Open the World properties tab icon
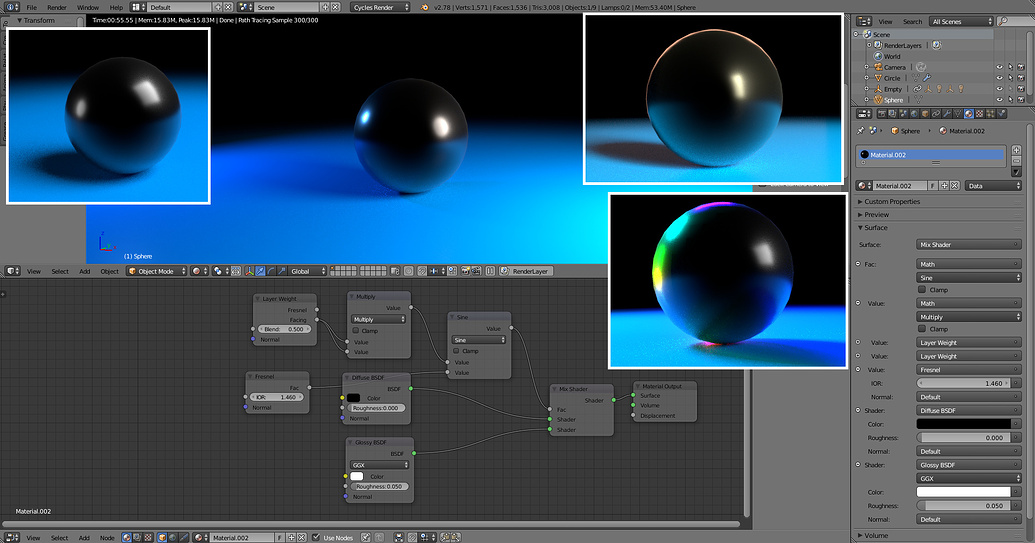Image resolution: width=1035 pixels, height=543 pixels. [x=914, y=113]
